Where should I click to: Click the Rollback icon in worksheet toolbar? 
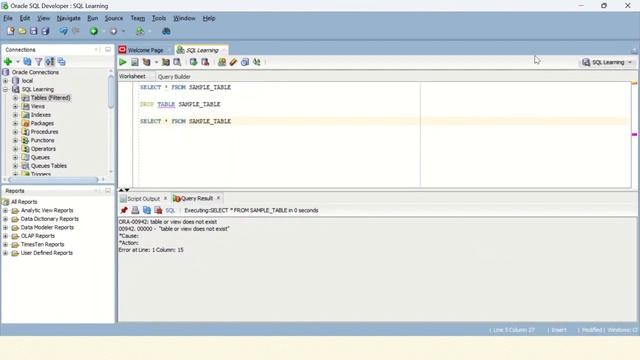click(x=205, y=62)
